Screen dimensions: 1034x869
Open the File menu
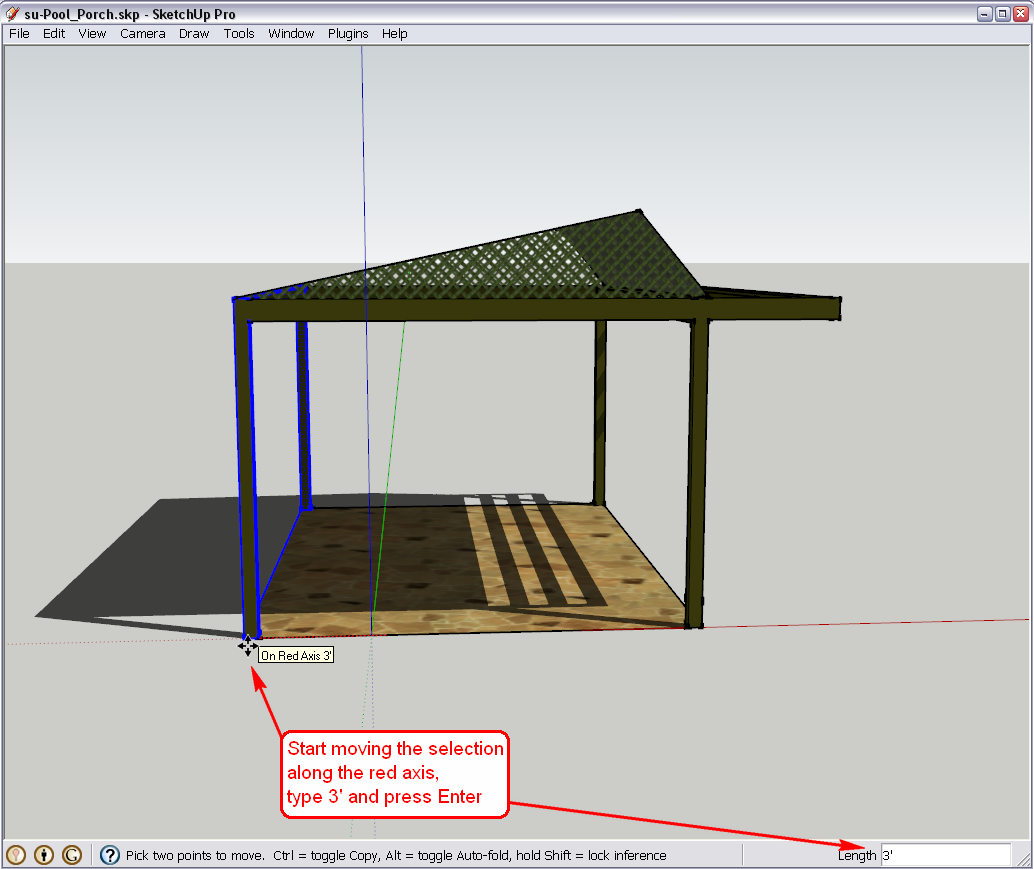[19, 33]
